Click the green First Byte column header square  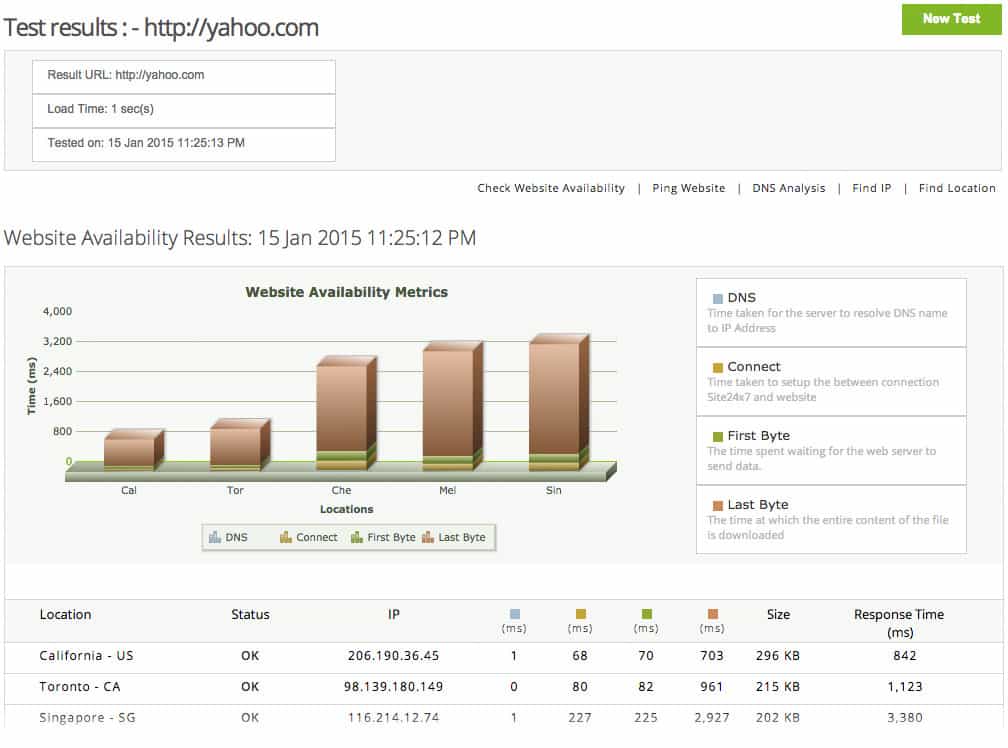click(x=647, y=614)
